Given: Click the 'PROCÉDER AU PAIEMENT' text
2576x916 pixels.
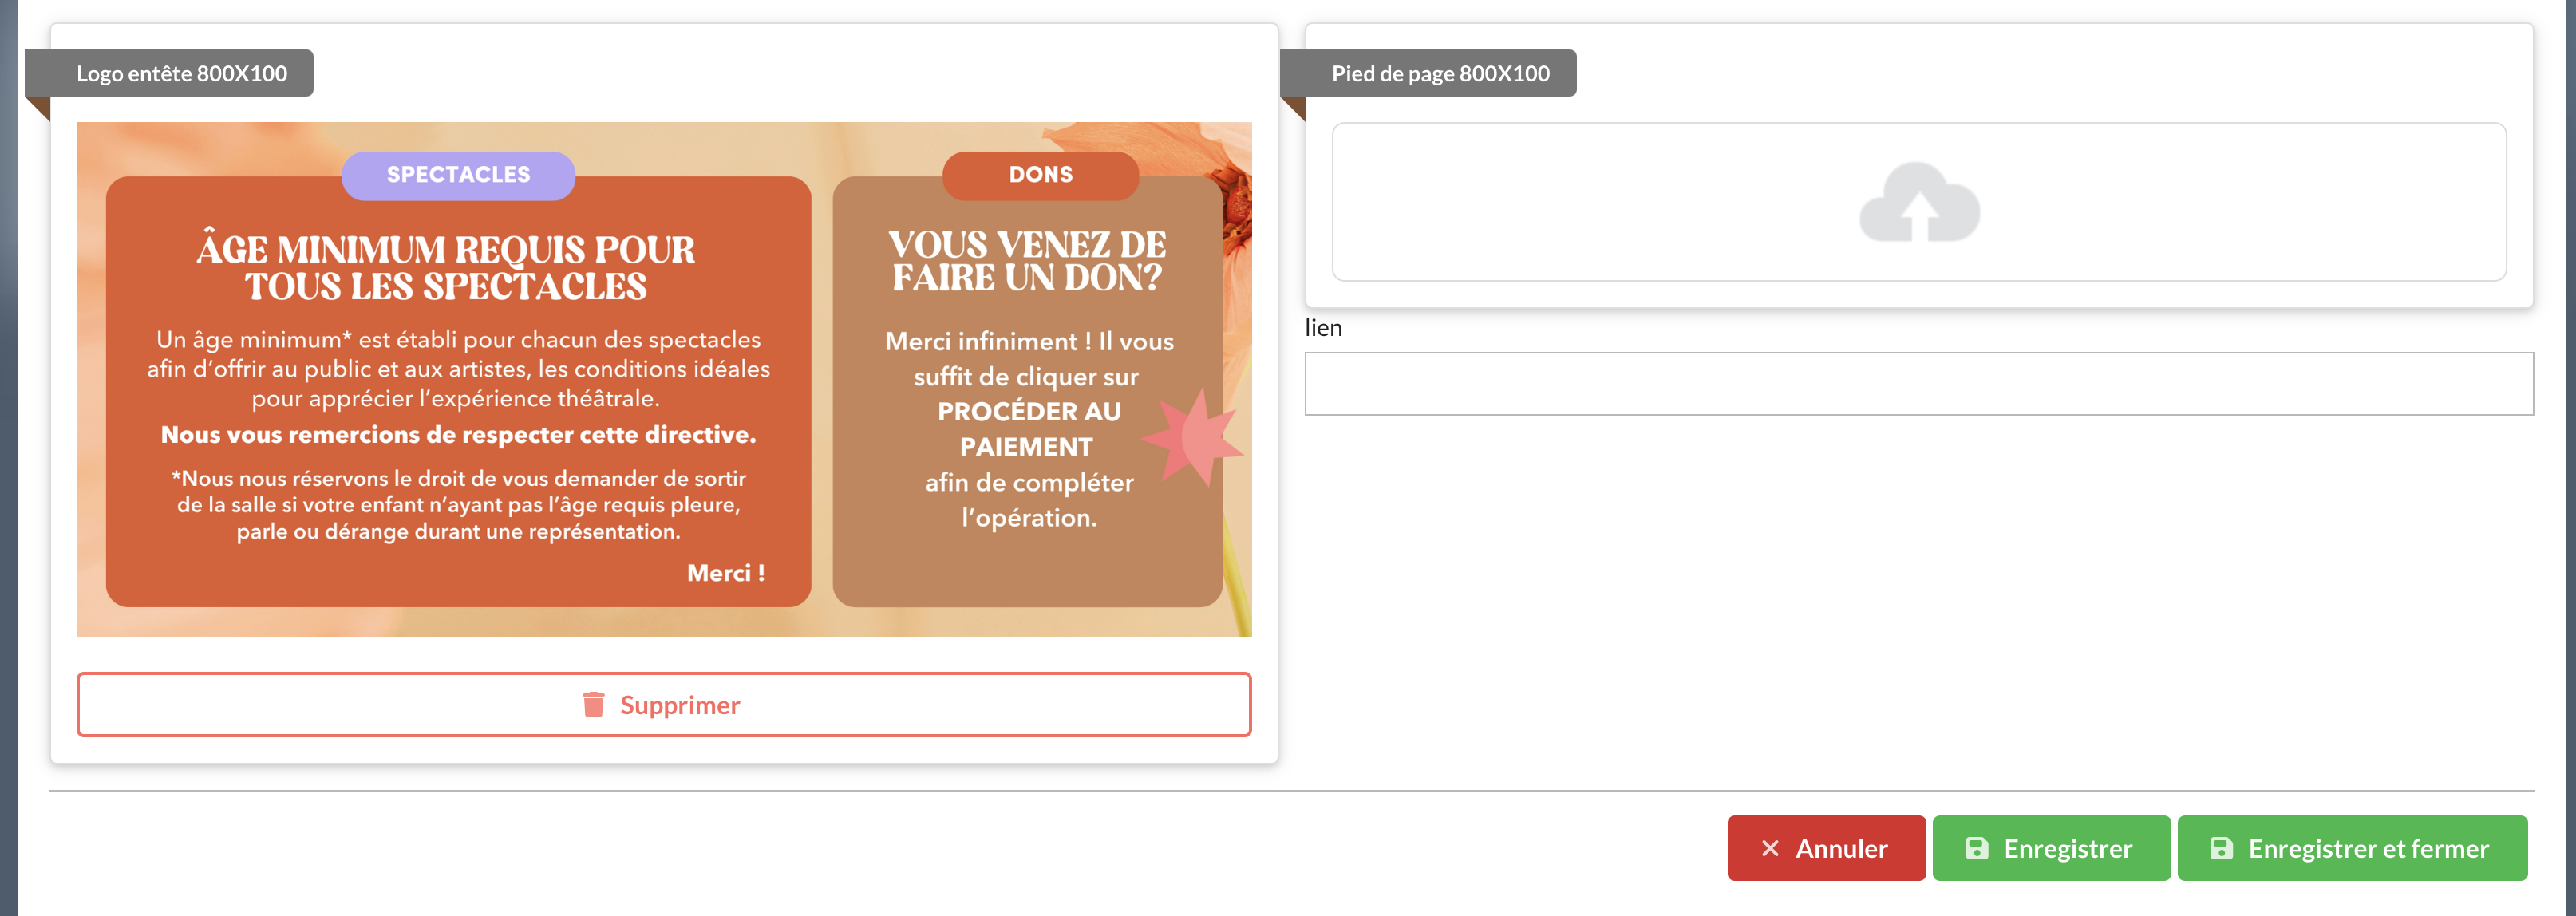Looking at the screenshot, I should tap(1028, 429).
